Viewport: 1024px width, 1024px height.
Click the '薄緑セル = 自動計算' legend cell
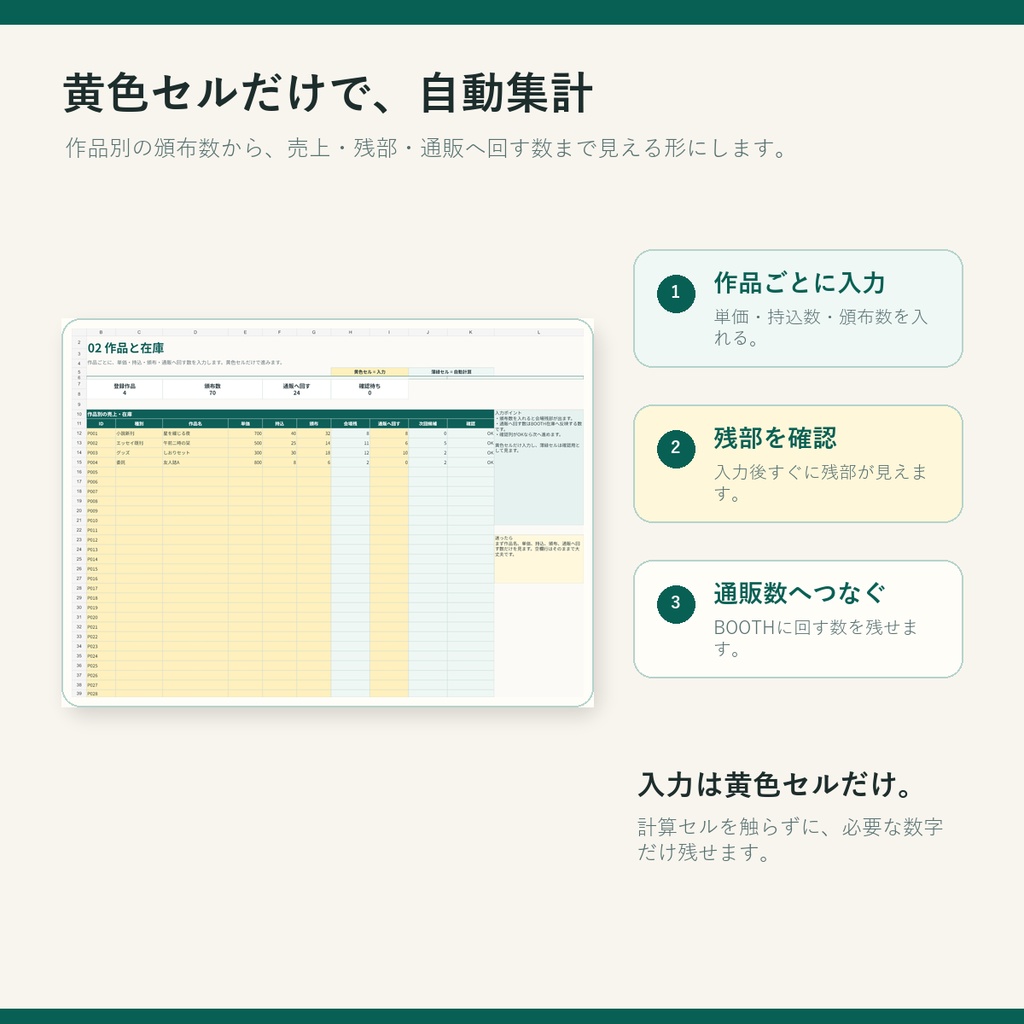click(x=451, y=372)
